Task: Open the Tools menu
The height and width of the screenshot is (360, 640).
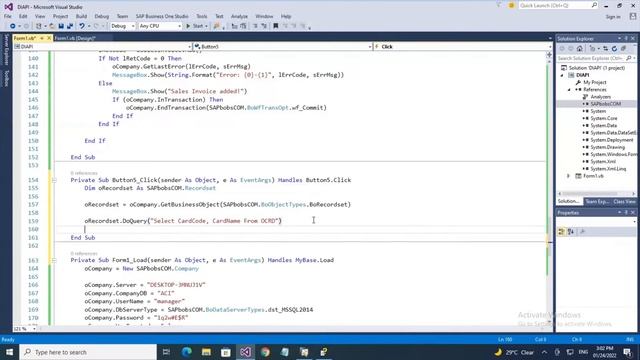Action: 202,16
